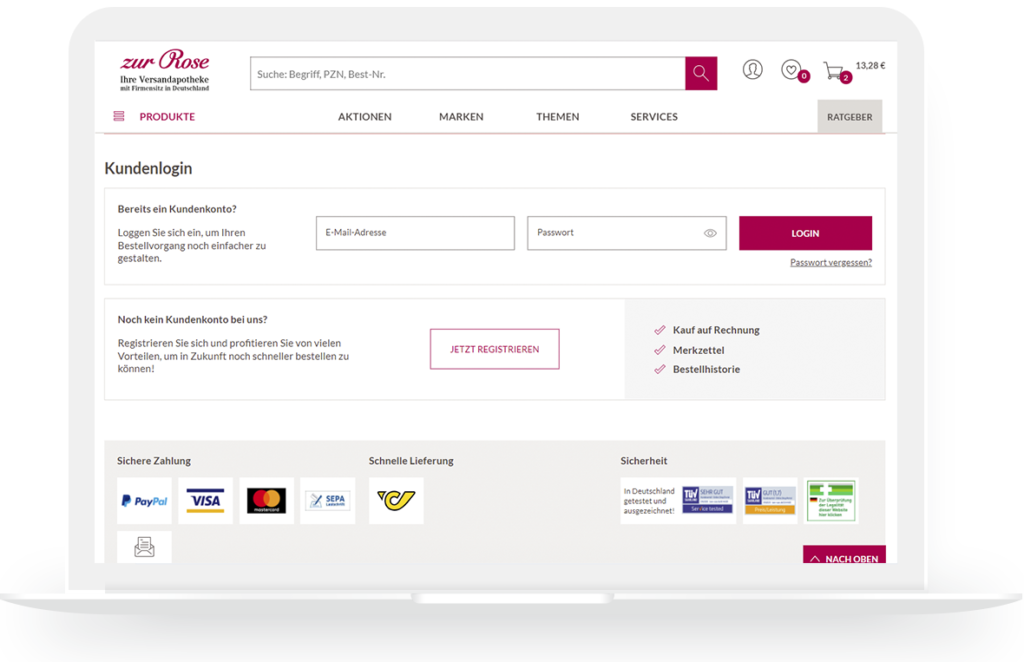This screenshot has width=1024, height=662.
Task: Expand the PRODUKTE hamburger menu
Action: point(119,116)
